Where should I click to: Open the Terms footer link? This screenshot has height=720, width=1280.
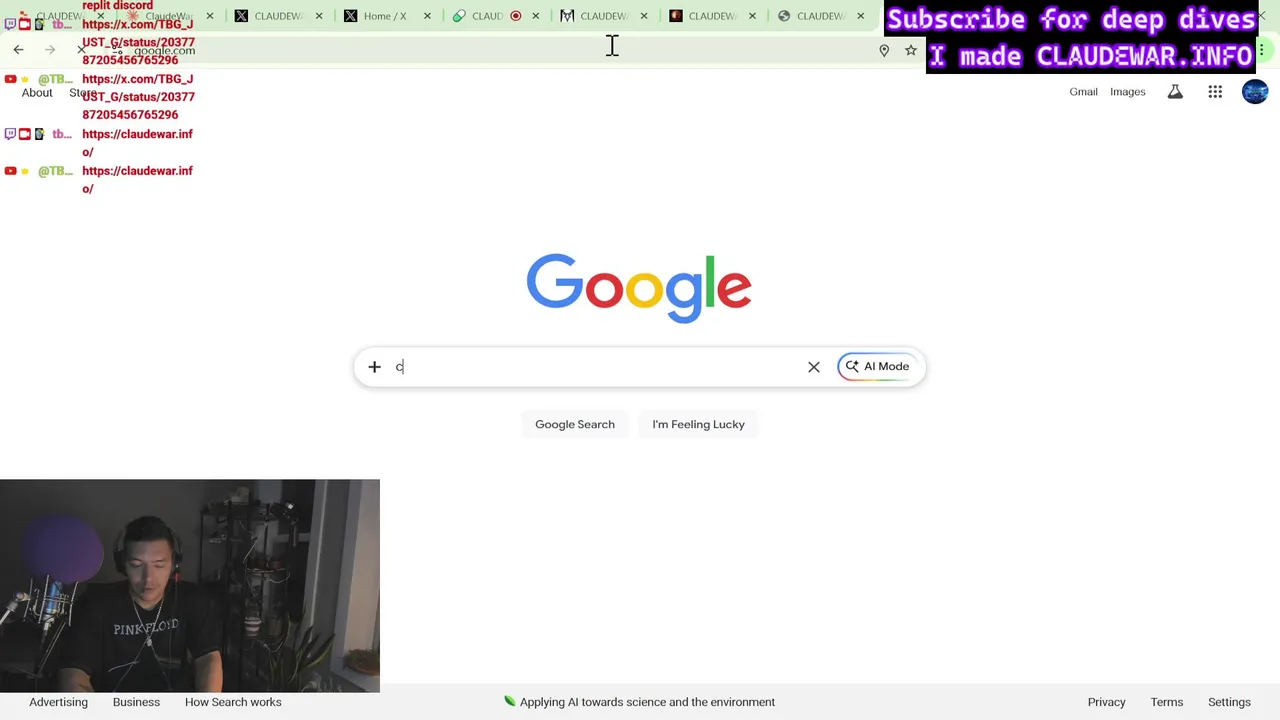(x=1166, y=702)
